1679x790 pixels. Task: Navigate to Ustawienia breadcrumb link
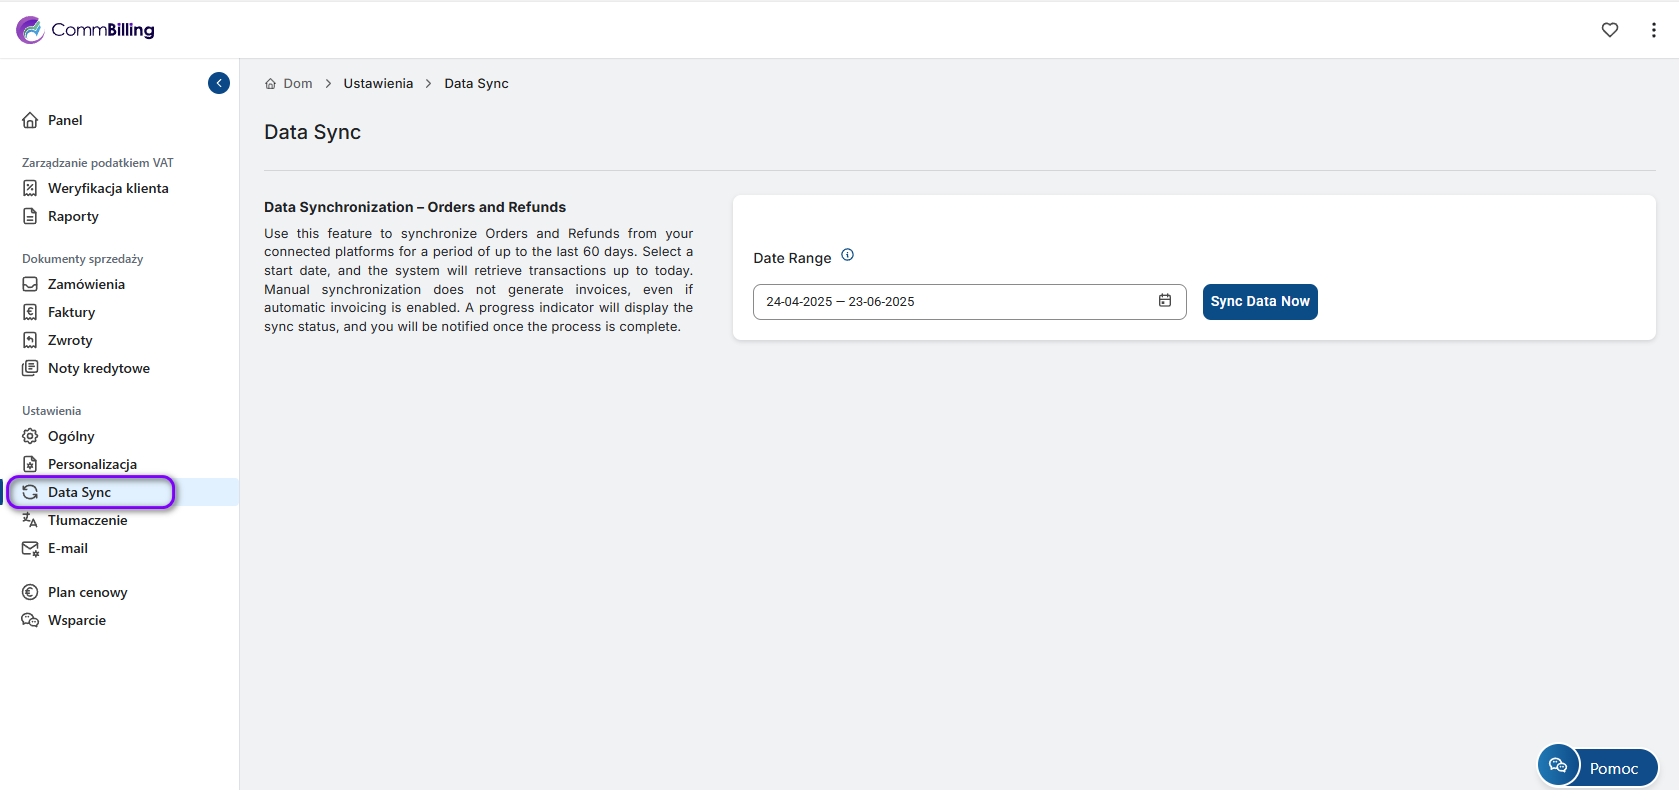pyautogui.click(x=378, y=84)
